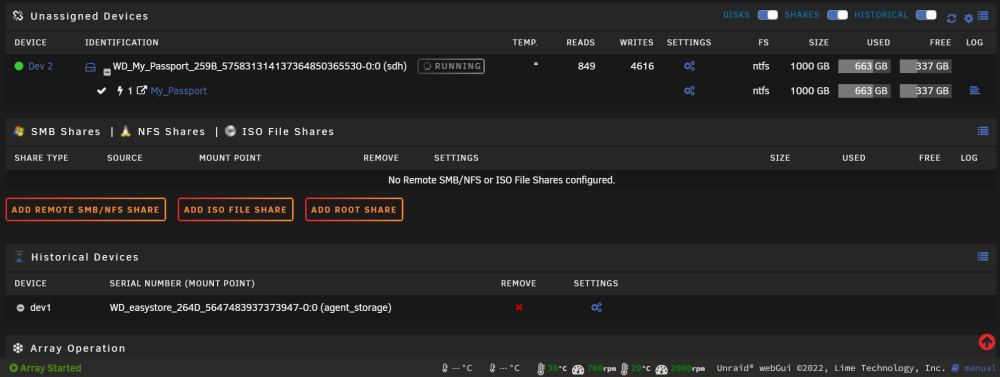Click the Array Started status
Image resolution: width=1000 pixels, height=377 pixels.
45,368
